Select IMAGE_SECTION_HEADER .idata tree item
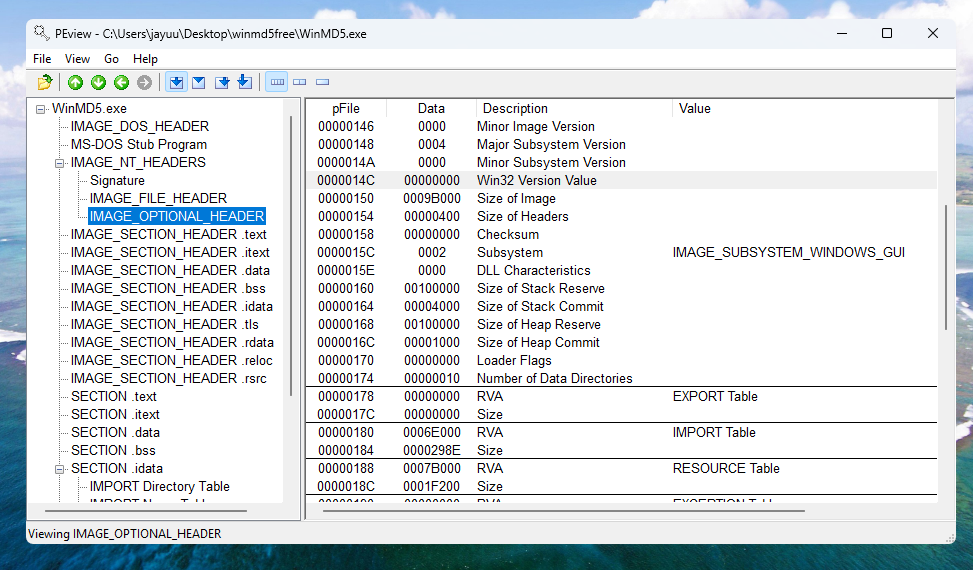 click(171, 306)
